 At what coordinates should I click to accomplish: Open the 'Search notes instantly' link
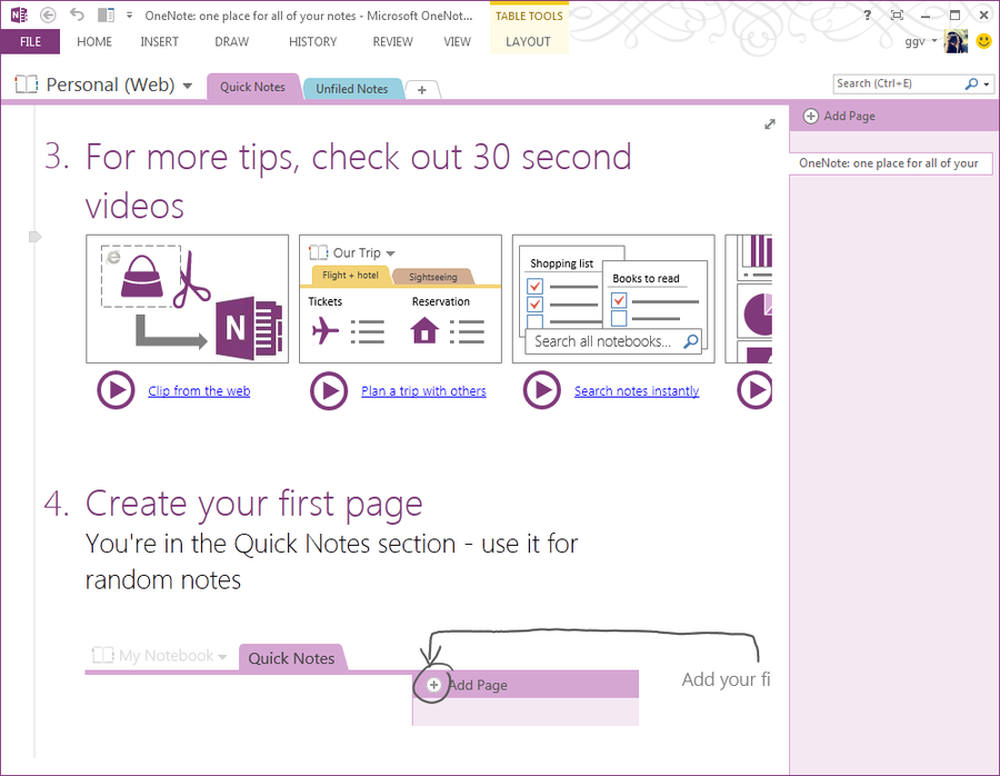636,391
